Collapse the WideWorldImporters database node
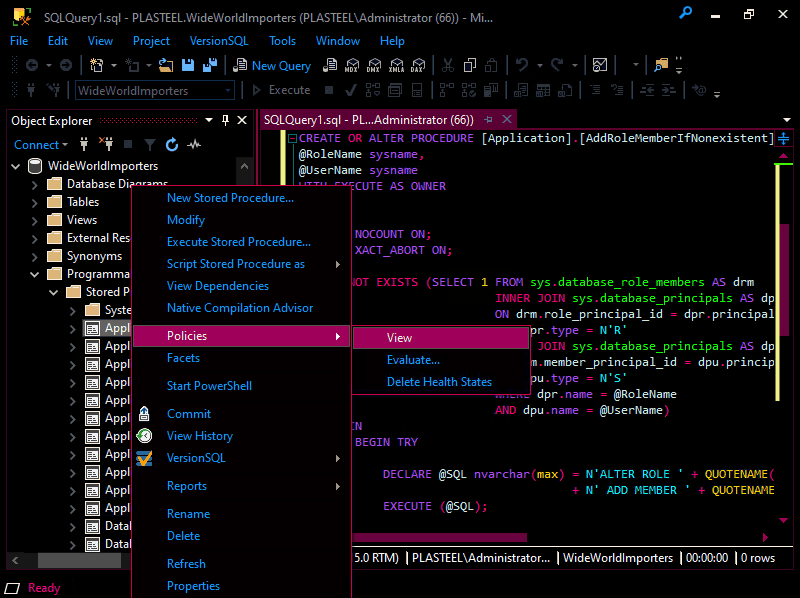The width and height of the screenshot is (800, 598). tap(16, 166)
